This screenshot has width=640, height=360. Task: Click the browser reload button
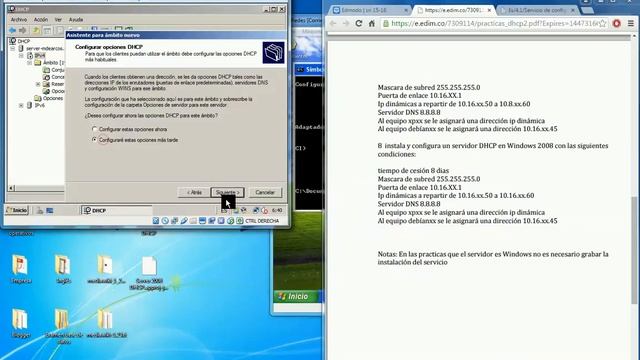[x=359, y=24]
